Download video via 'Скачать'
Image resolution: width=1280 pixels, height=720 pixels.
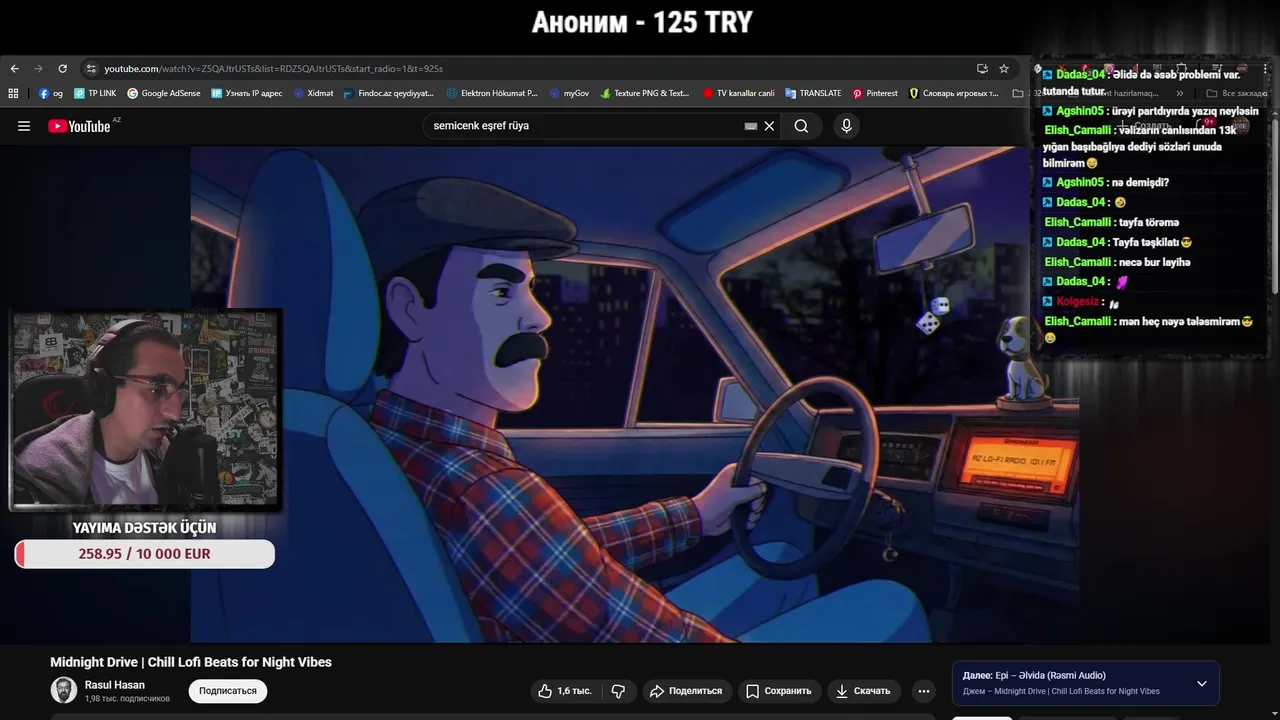pyautogui.click(x=863, y=691)
